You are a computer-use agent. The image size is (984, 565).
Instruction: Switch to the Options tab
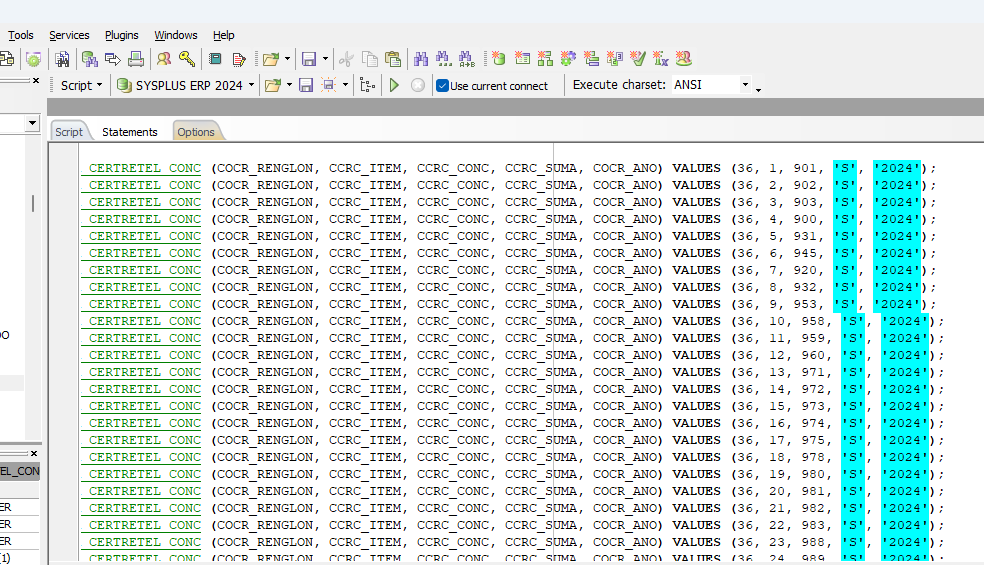click(196, 132)
